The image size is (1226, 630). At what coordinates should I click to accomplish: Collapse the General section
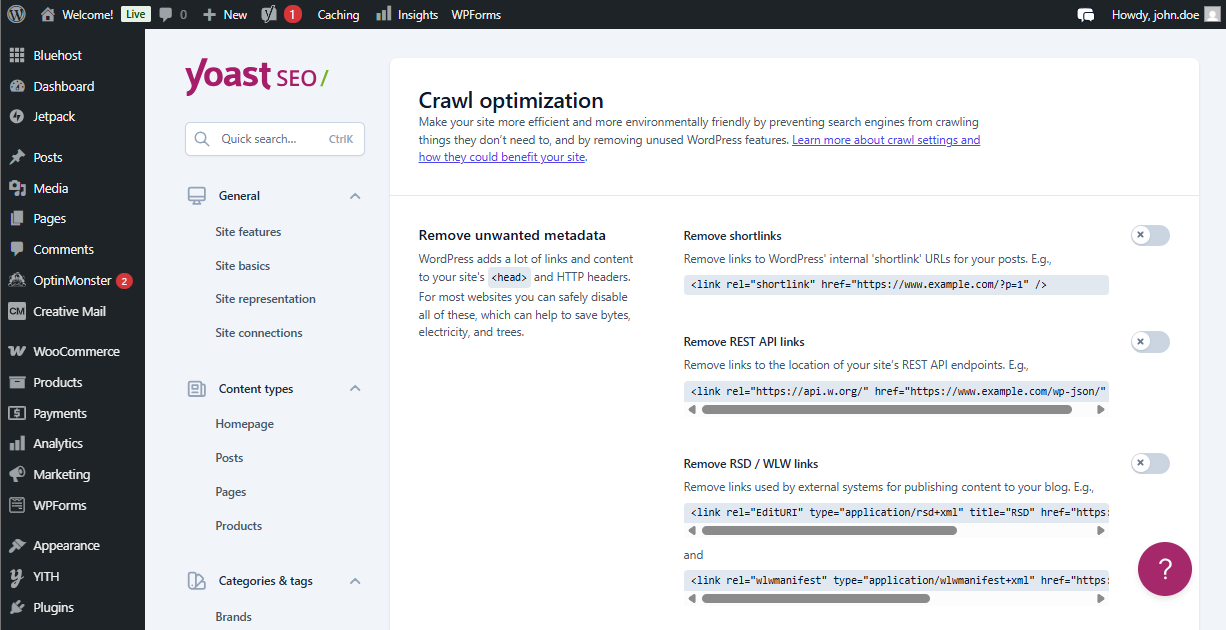(x=354, y=196)
